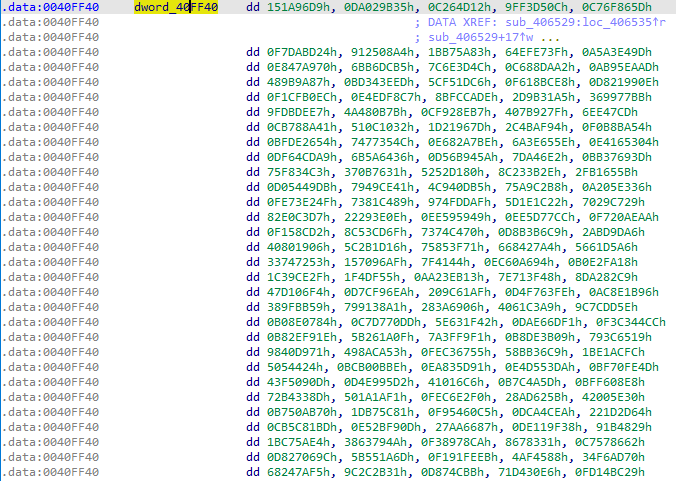
Task: Click value 7F4144h
Action: (446, 262)
